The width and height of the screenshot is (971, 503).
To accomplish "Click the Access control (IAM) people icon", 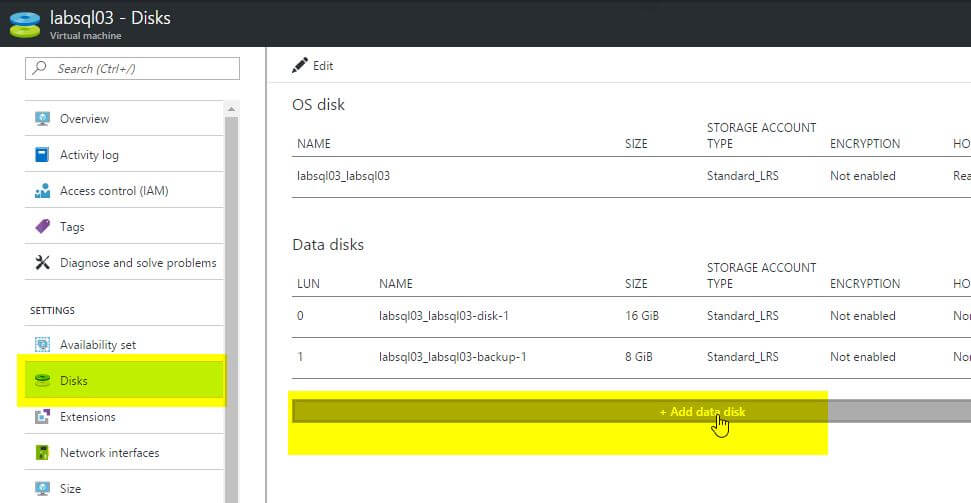I will pyautogui.click(x=42, y=191).
